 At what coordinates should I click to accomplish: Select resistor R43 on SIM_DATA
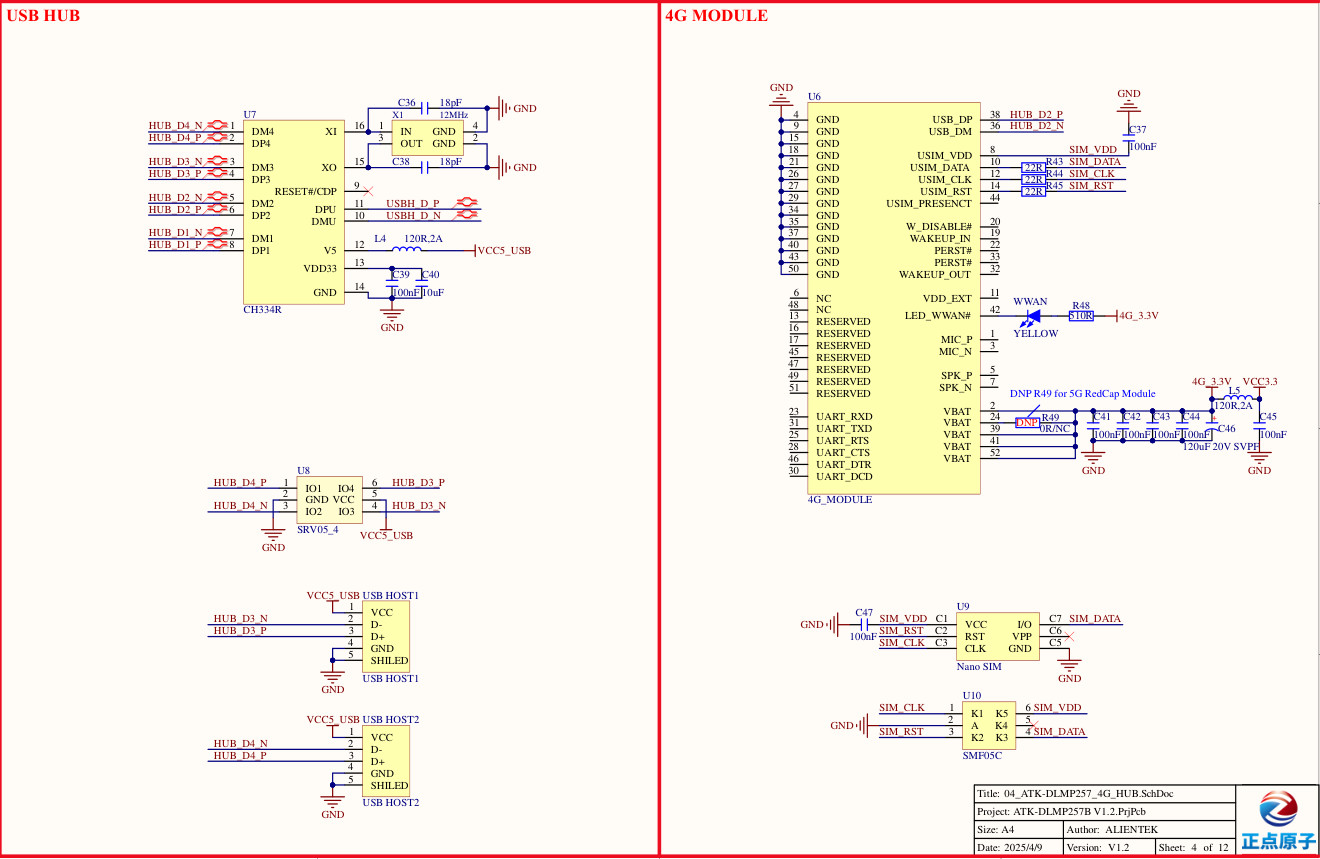pos(1034,167)
